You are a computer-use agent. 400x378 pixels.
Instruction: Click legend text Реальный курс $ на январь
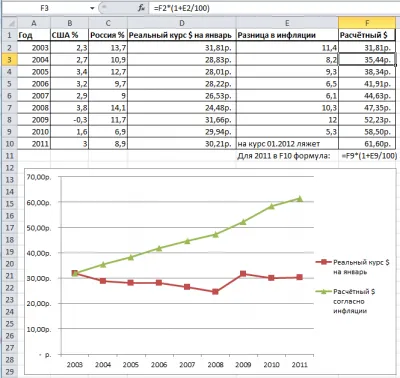pos(361,267)
